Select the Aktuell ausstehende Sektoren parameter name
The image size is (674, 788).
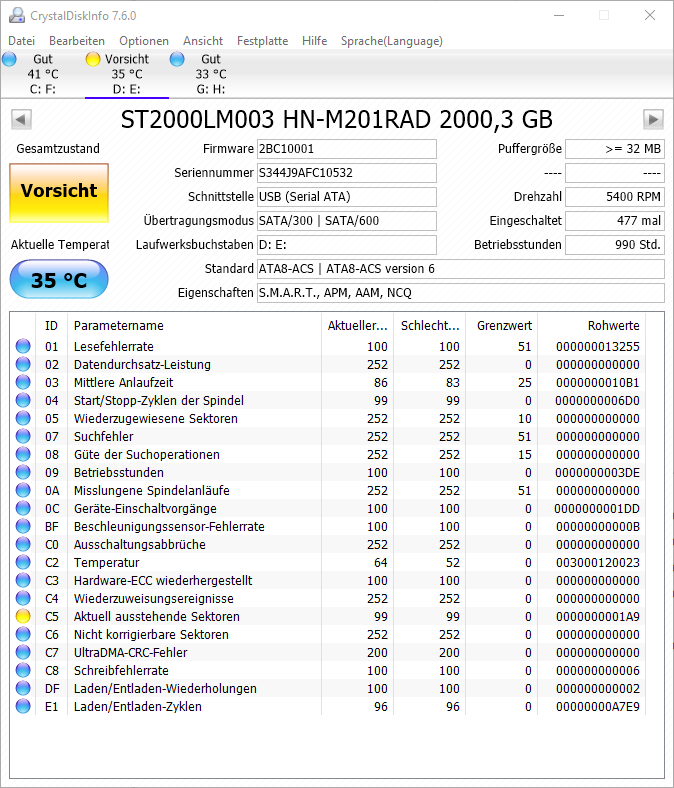click(x=156, y=617)
